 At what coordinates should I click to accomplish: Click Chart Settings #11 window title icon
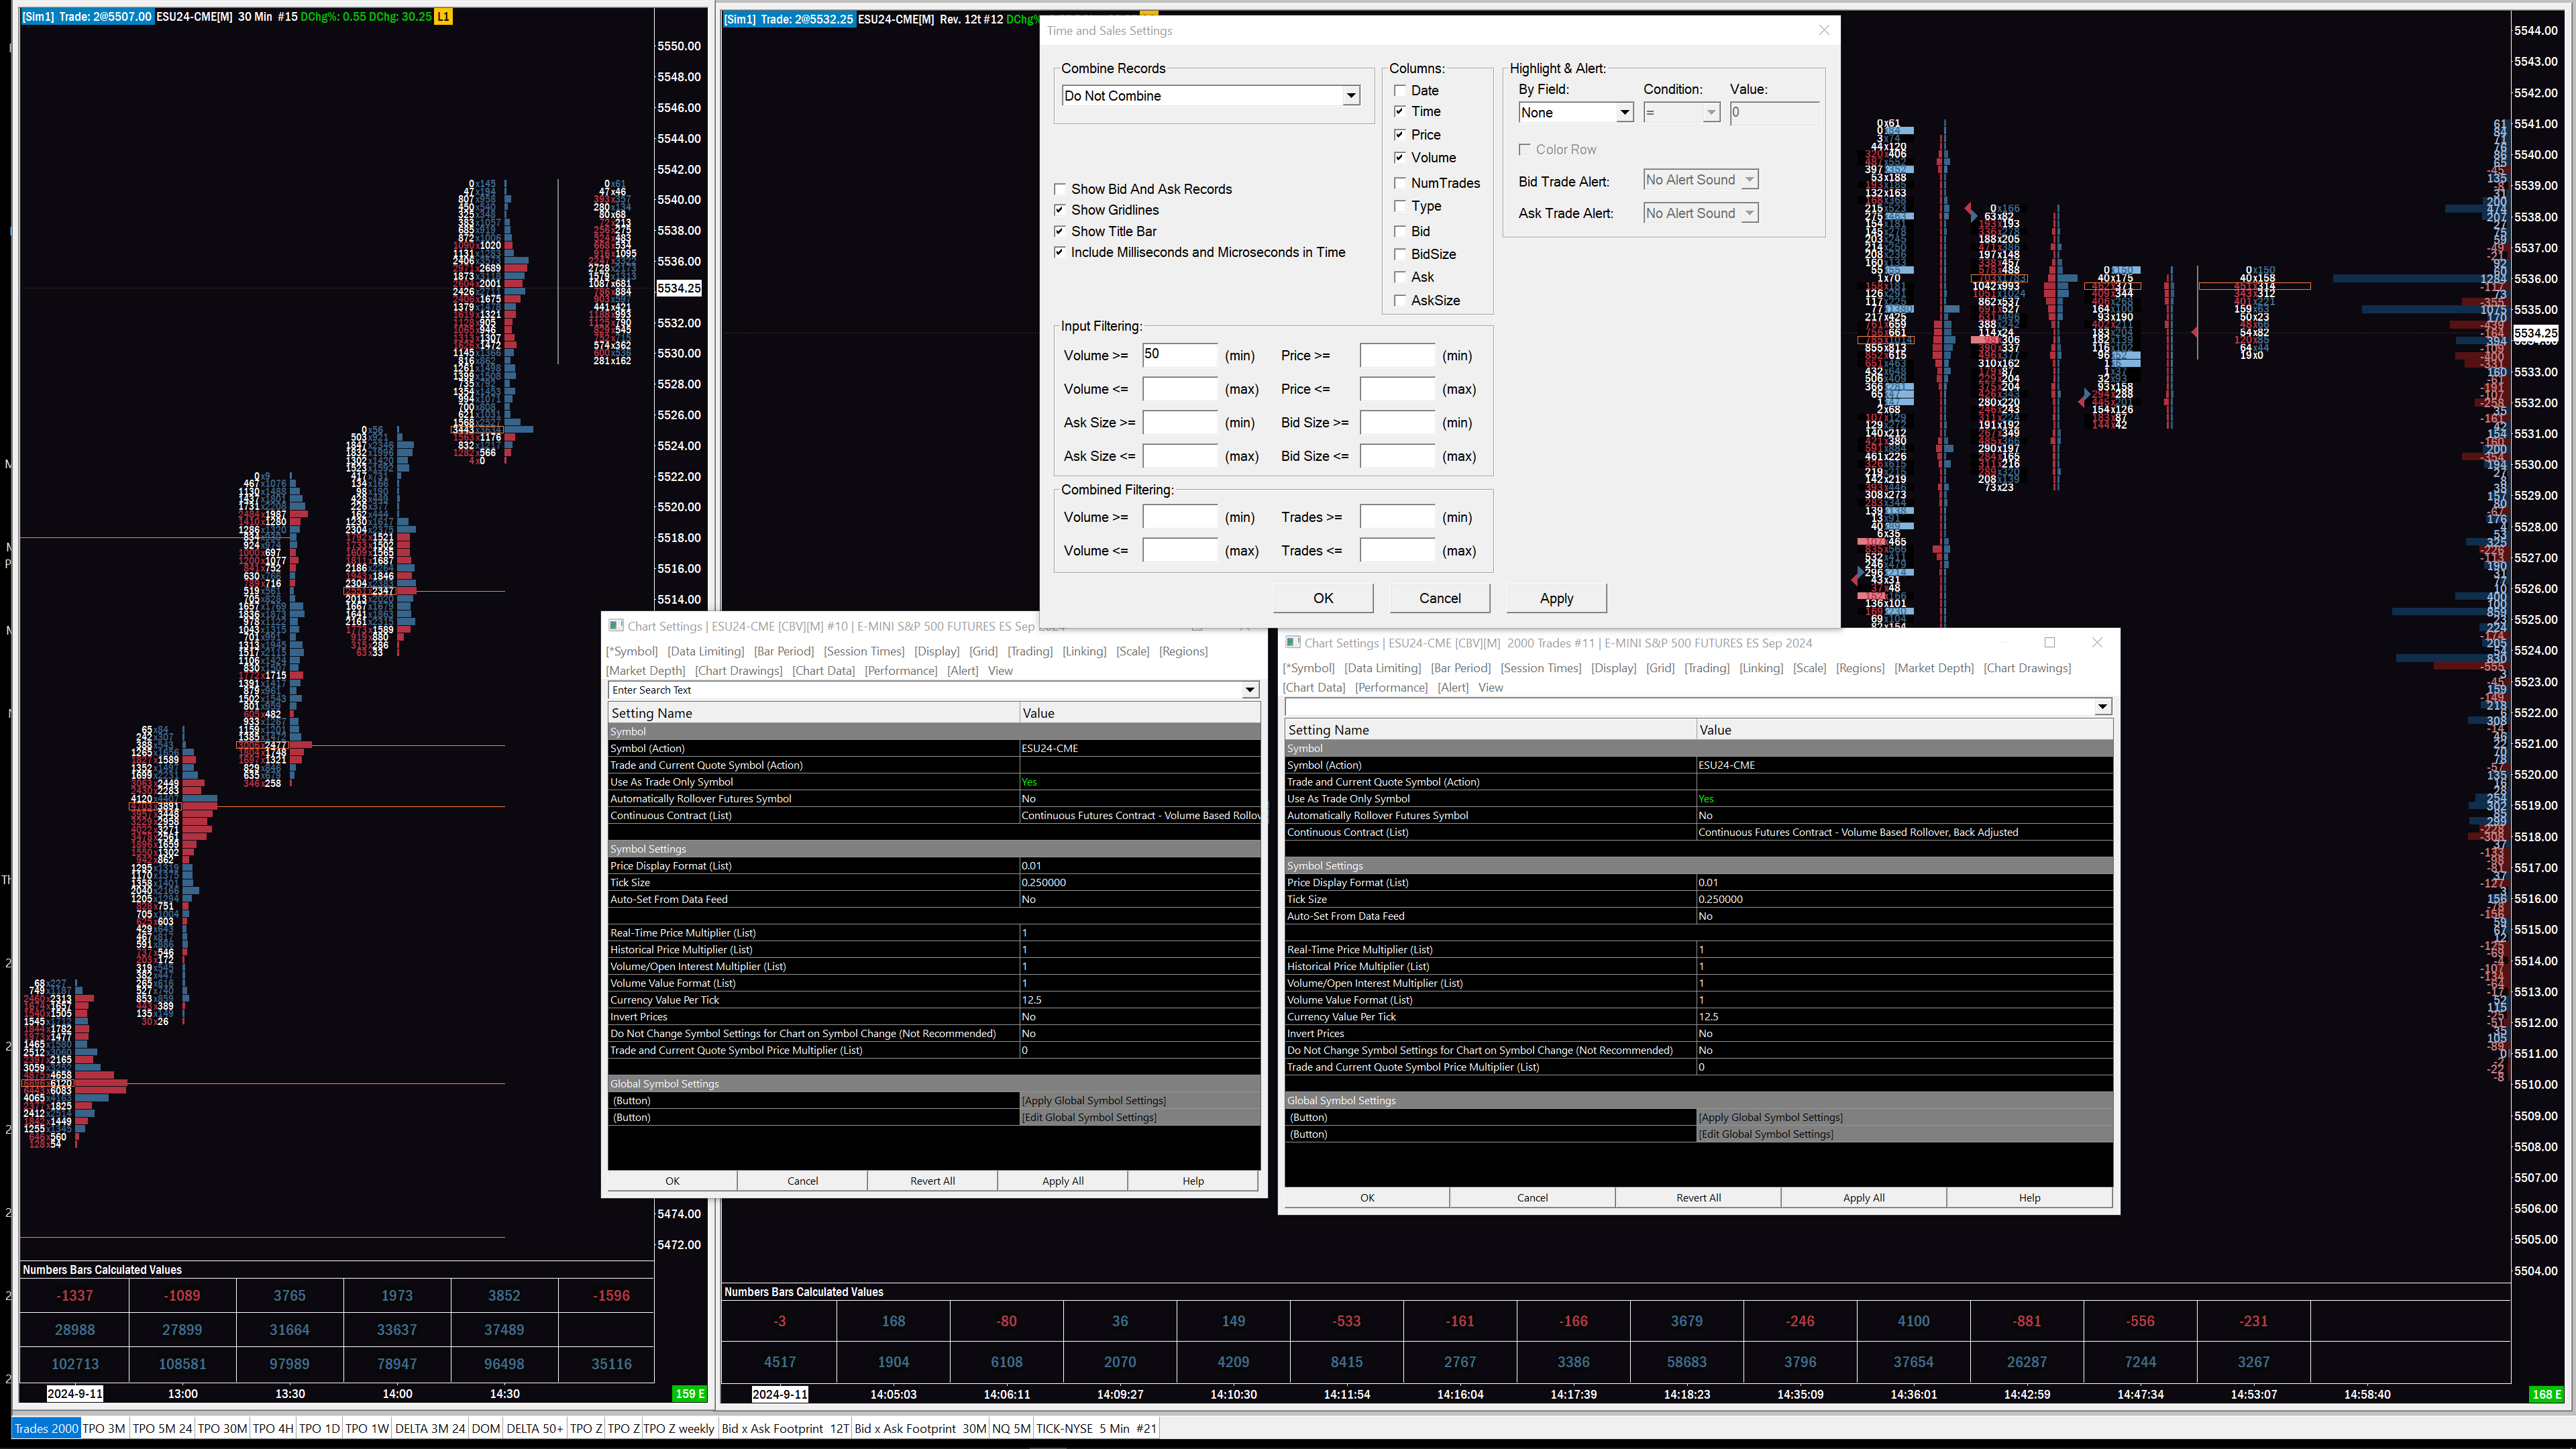[x=1292, y=643]
